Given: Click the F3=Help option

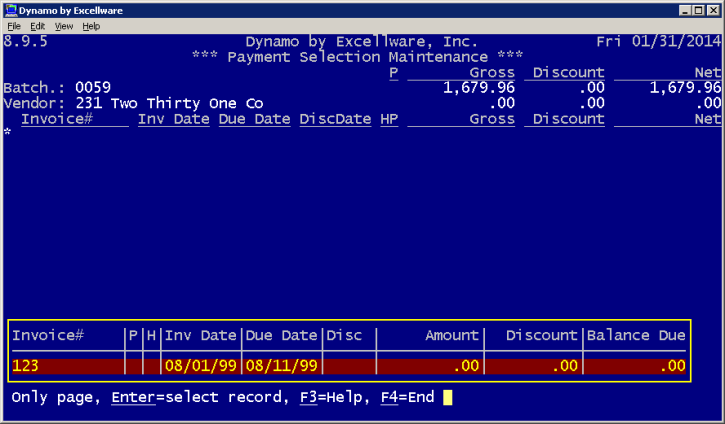Looking at the screenshot, I should [332, 397].
